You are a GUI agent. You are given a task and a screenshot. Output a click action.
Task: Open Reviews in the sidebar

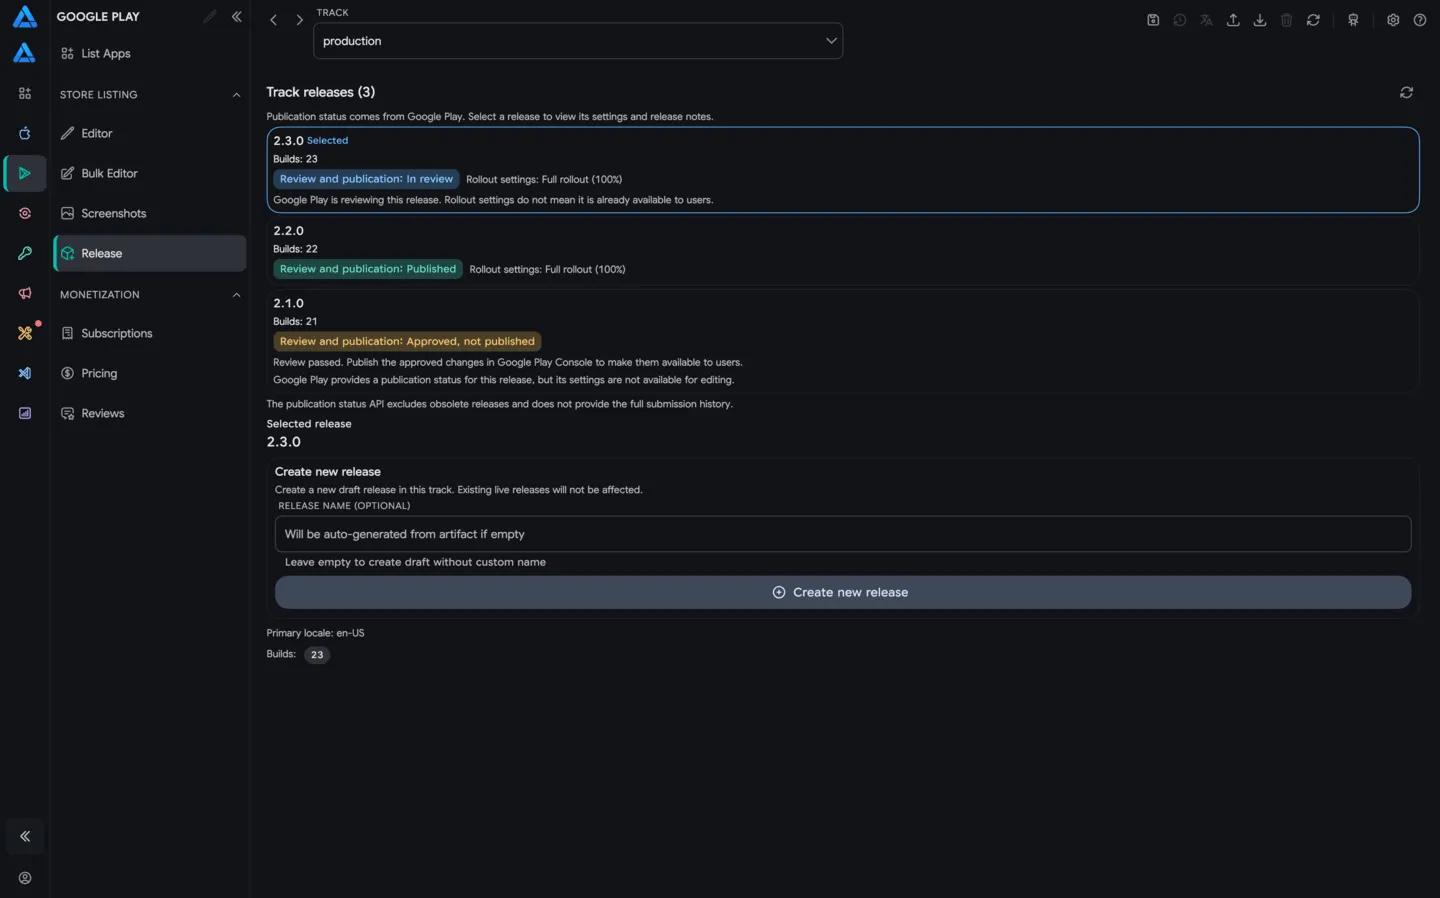click(x=150, y=413)
